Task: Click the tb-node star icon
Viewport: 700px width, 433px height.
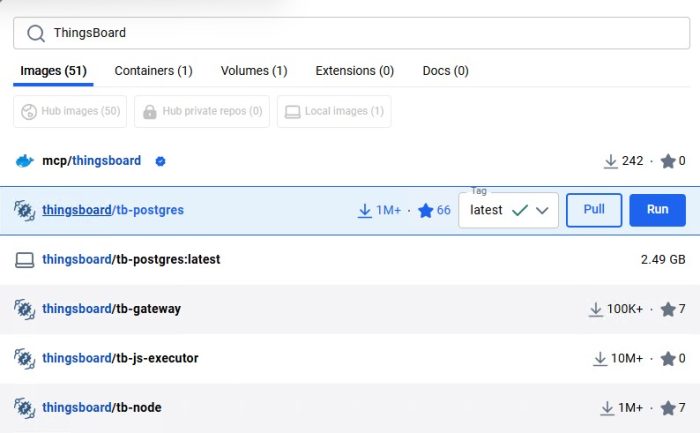Action: (667, 408)
